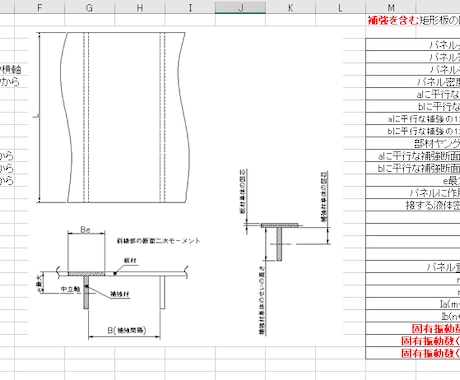The image size is (460, 380).
Task: Click the 'パネル密' table row cell
Action: click(413, 82)
